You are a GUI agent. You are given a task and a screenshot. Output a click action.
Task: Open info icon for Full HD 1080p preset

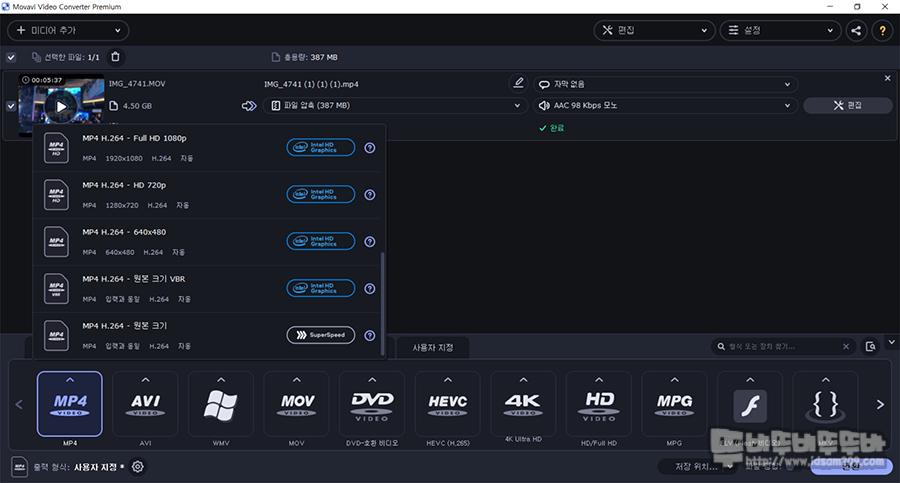pos(370,148)
